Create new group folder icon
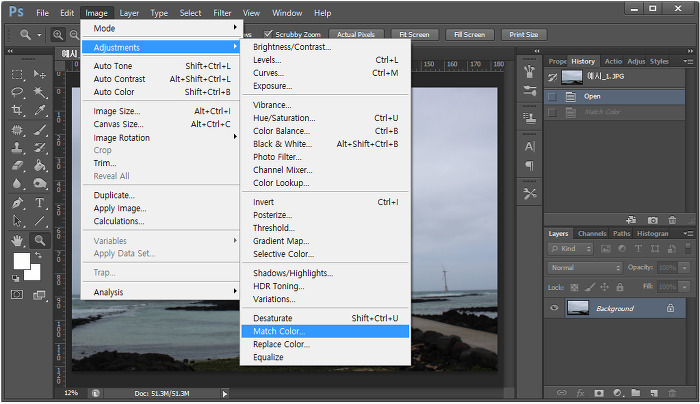The width and height of the screenshot is (700, 404). (636, 393)
